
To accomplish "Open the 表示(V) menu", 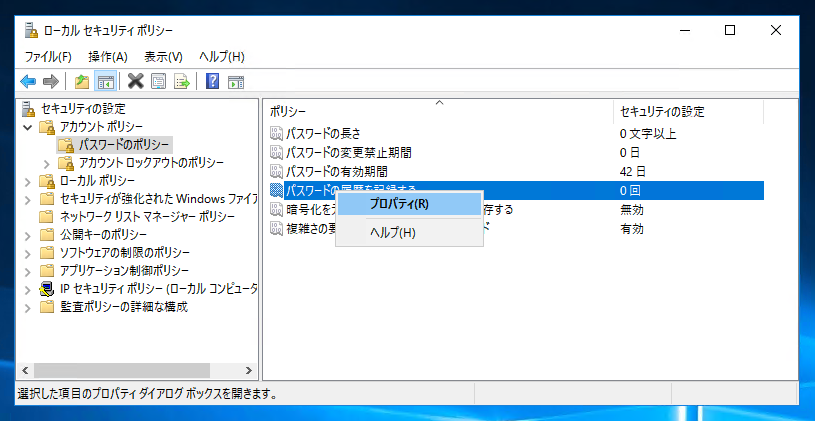I will [163, 56].
